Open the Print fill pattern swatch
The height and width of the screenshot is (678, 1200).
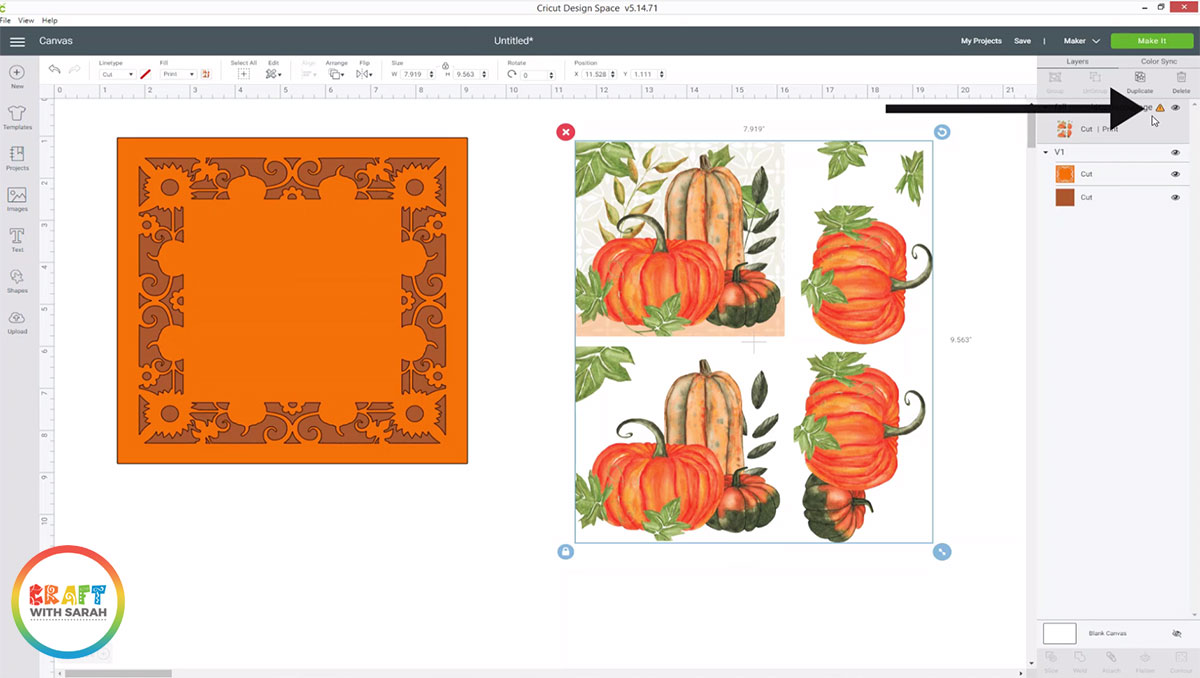pos(206,74)
